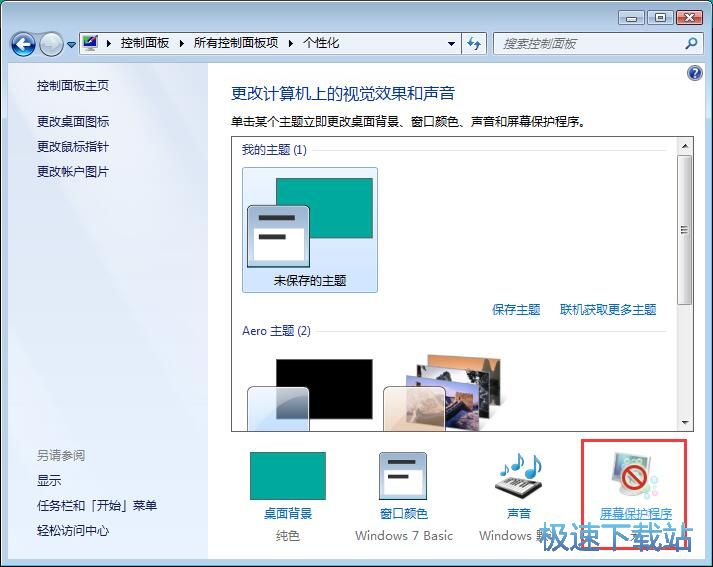The width and height of the screenshot is (713, 567).
Task: Click 个性化 breadcrumb item
Action: click(x=321, y=43)
